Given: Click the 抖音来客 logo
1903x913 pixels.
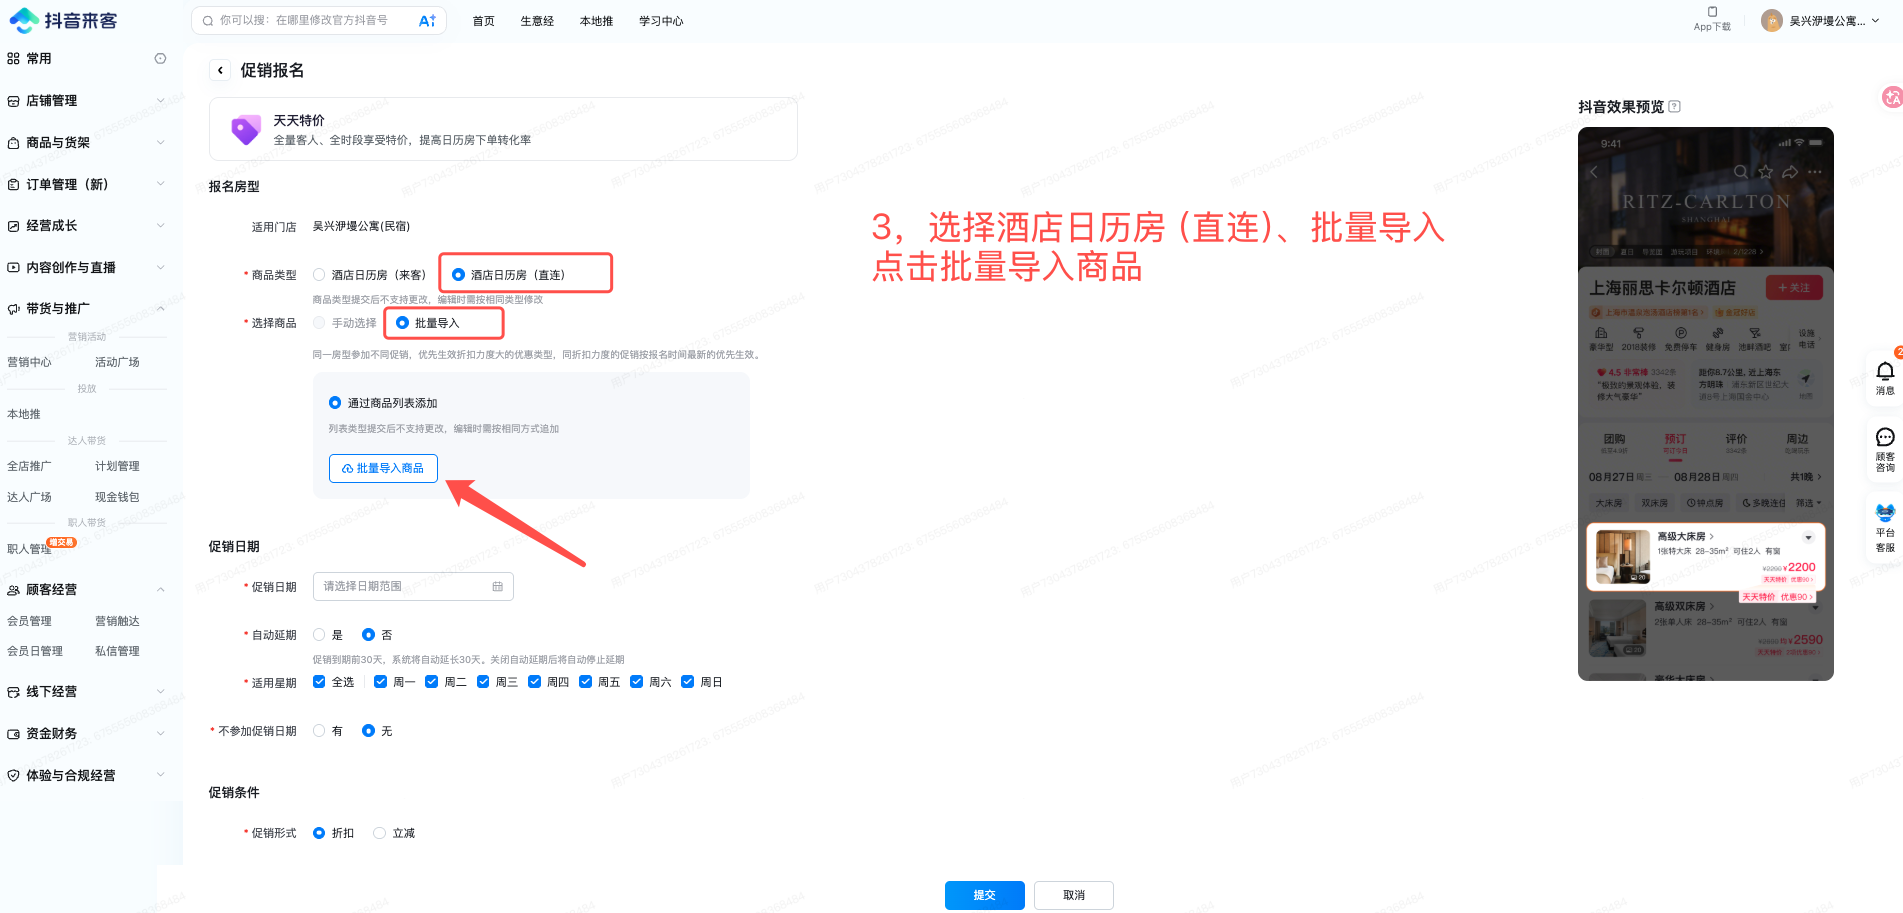Looking at the screenshot, I should coord(63,20).
